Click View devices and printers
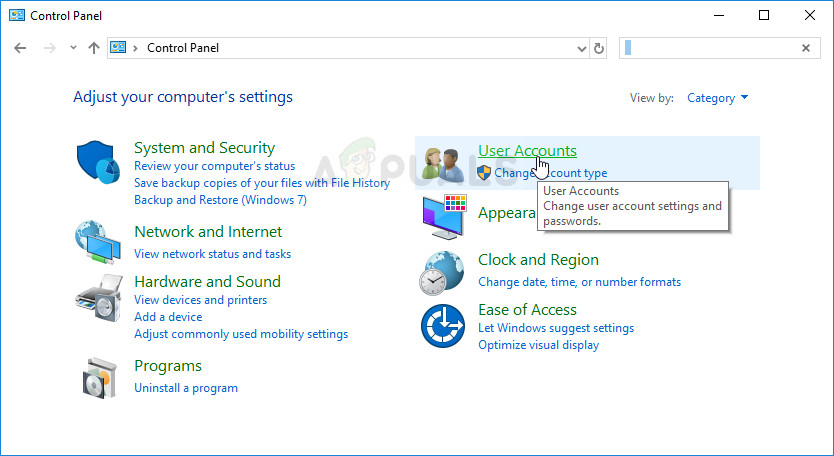This screenshot has height=456, width=834. 201,300
